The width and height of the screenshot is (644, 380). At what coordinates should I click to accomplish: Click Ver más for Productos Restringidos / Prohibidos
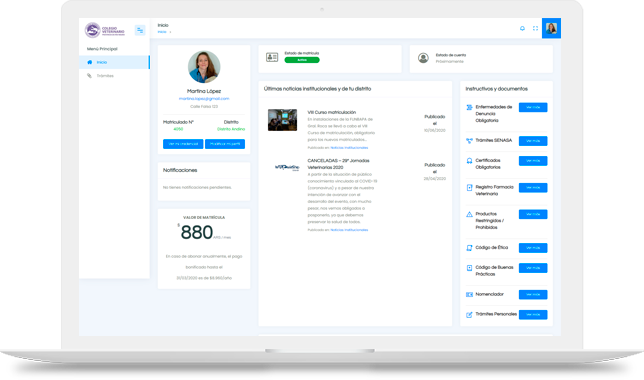[x=533, y=214]
